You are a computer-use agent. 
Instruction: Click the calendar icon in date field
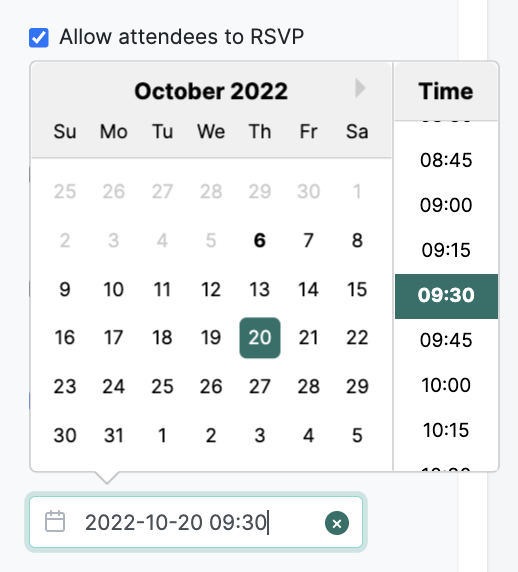click(55, 522)
